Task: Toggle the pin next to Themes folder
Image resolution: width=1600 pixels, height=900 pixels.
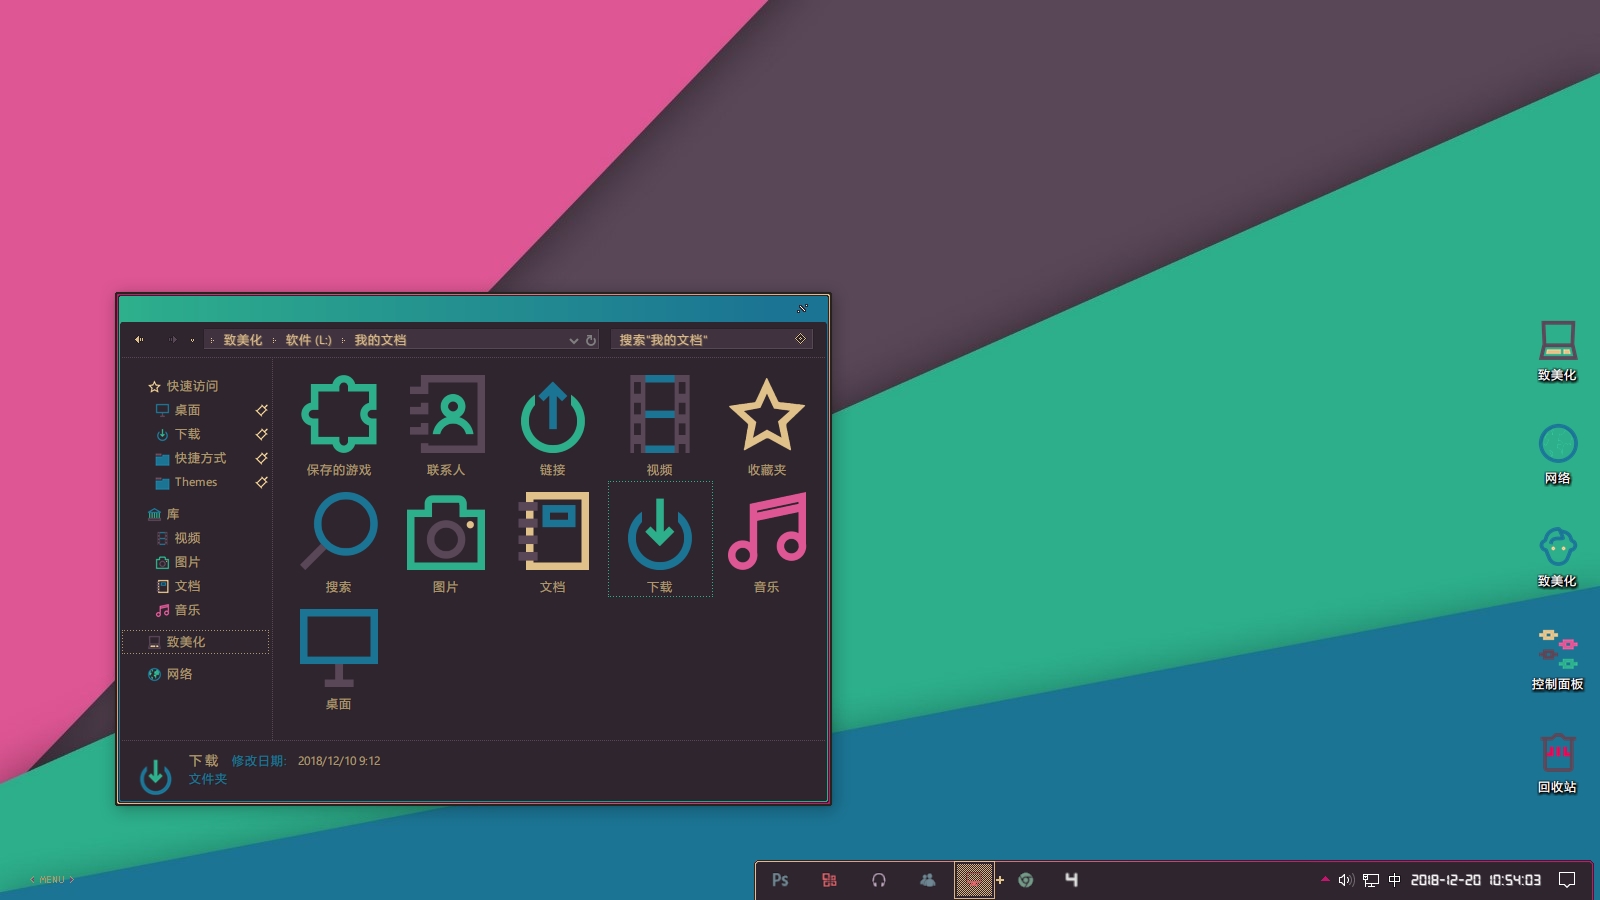Action: coord(261,482)
